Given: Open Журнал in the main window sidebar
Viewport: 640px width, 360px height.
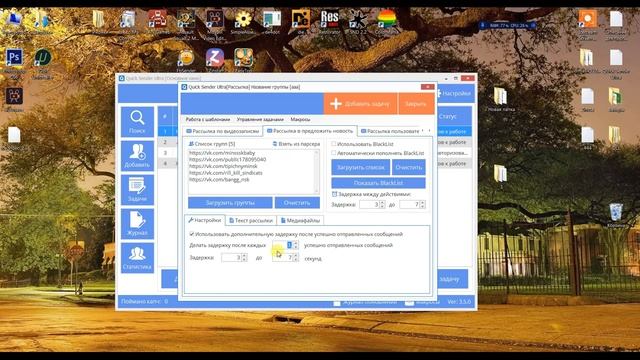Looking at the screenshot, I should [x=137, y=224].
